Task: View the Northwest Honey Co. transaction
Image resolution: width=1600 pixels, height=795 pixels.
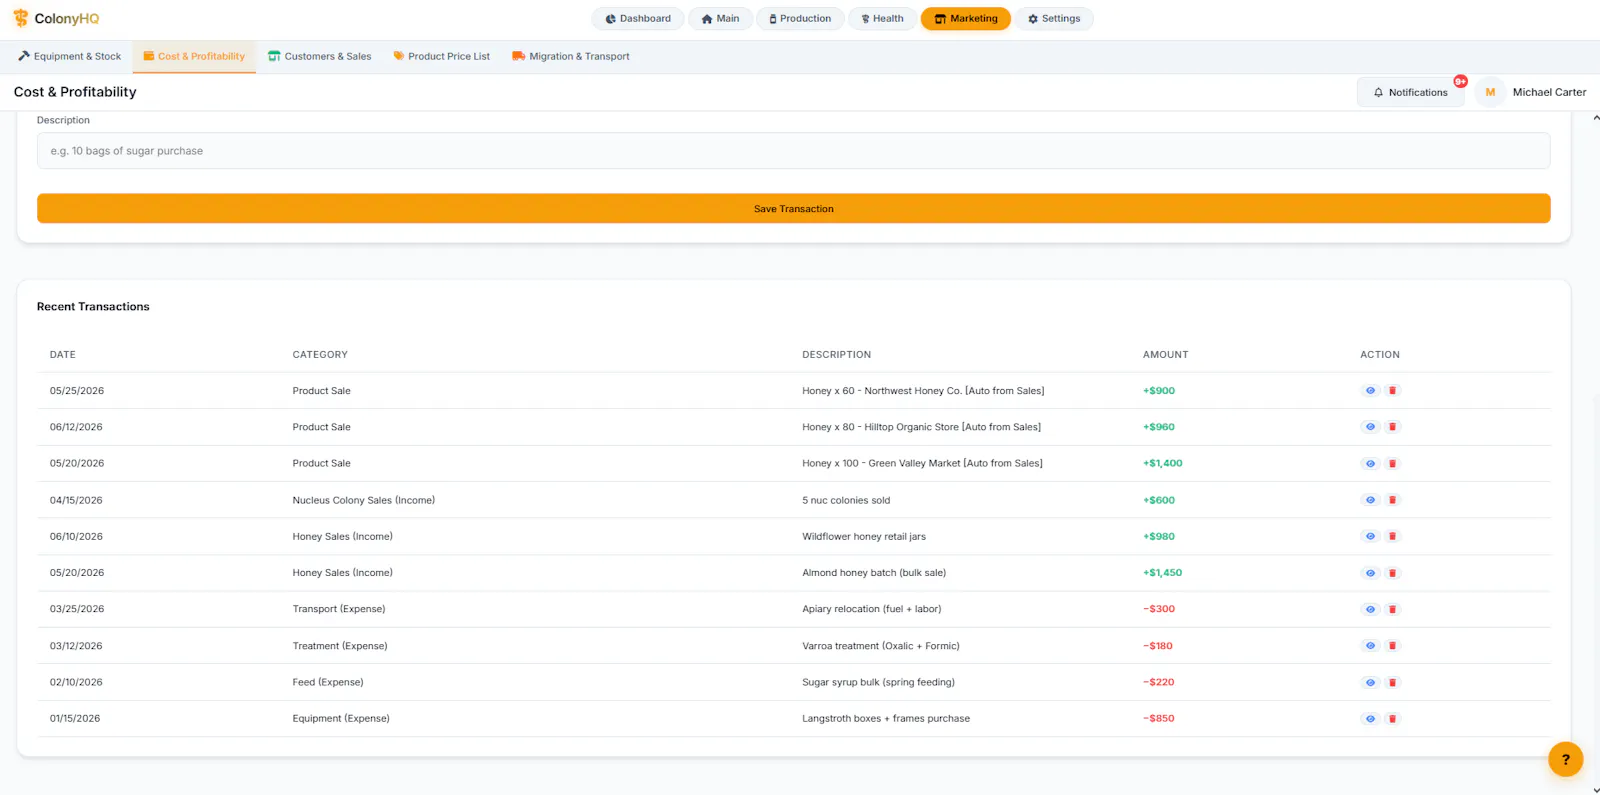Action: pyautogui.click(x=1370, y=391)
